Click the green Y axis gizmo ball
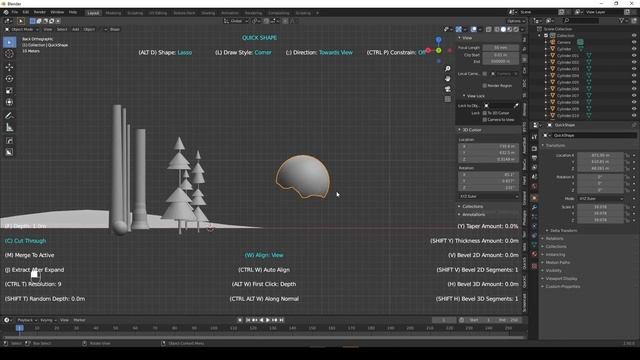 [x=438, y=51]
